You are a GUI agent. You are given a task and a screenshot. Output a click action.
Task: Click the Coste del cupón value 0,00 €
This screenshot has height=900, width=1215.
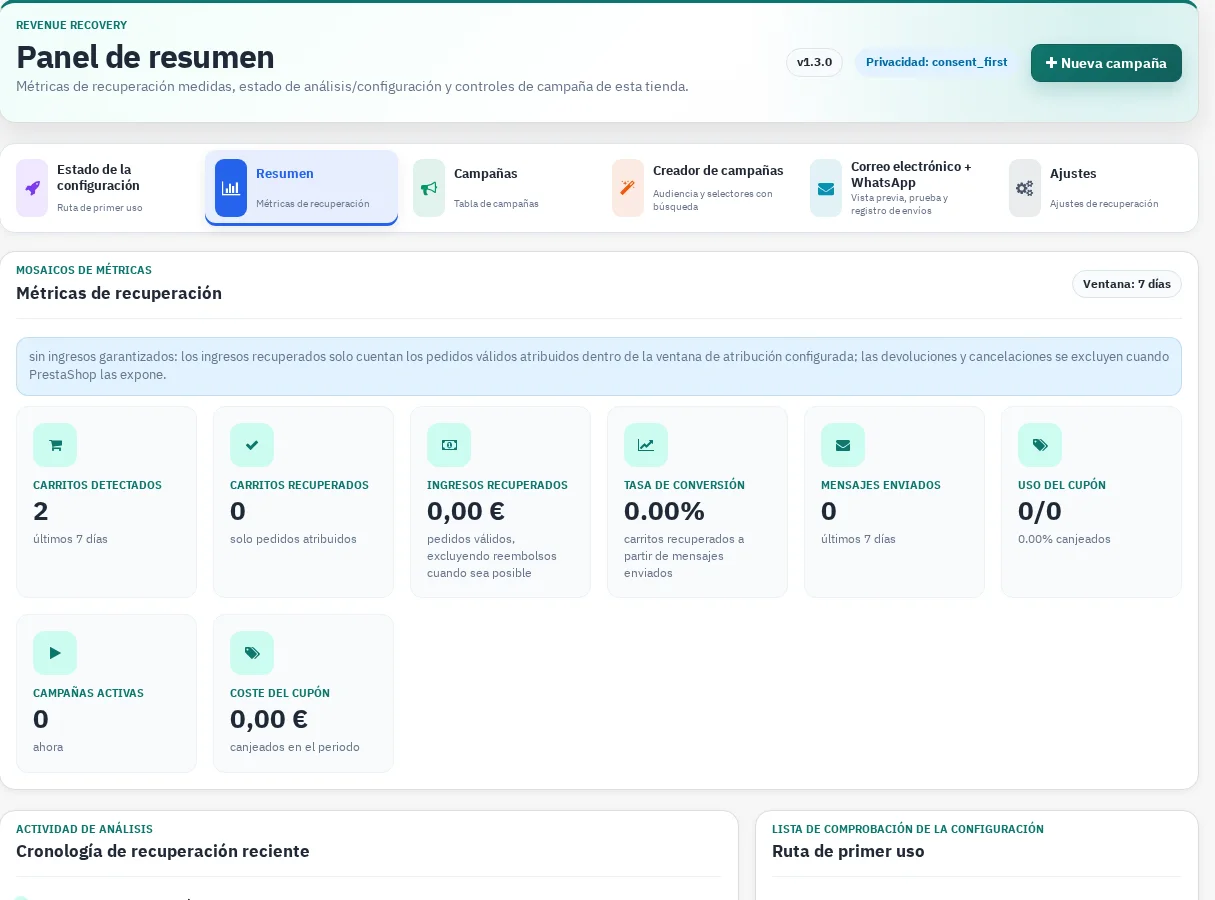(x=269, y=719)
